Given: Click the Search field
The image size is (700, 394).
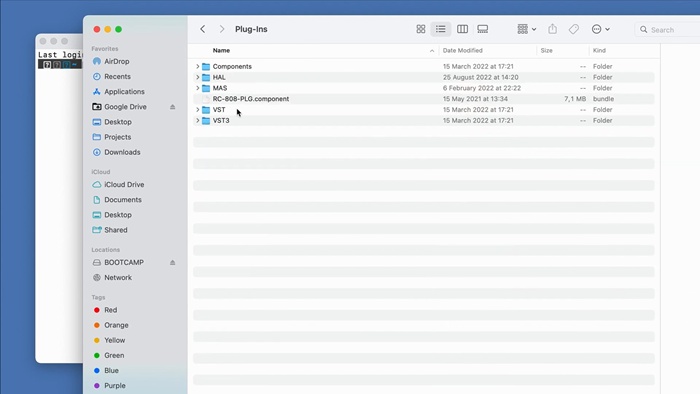Looking at the screenshot, I should pyautogui.click(x=667, y=30).
